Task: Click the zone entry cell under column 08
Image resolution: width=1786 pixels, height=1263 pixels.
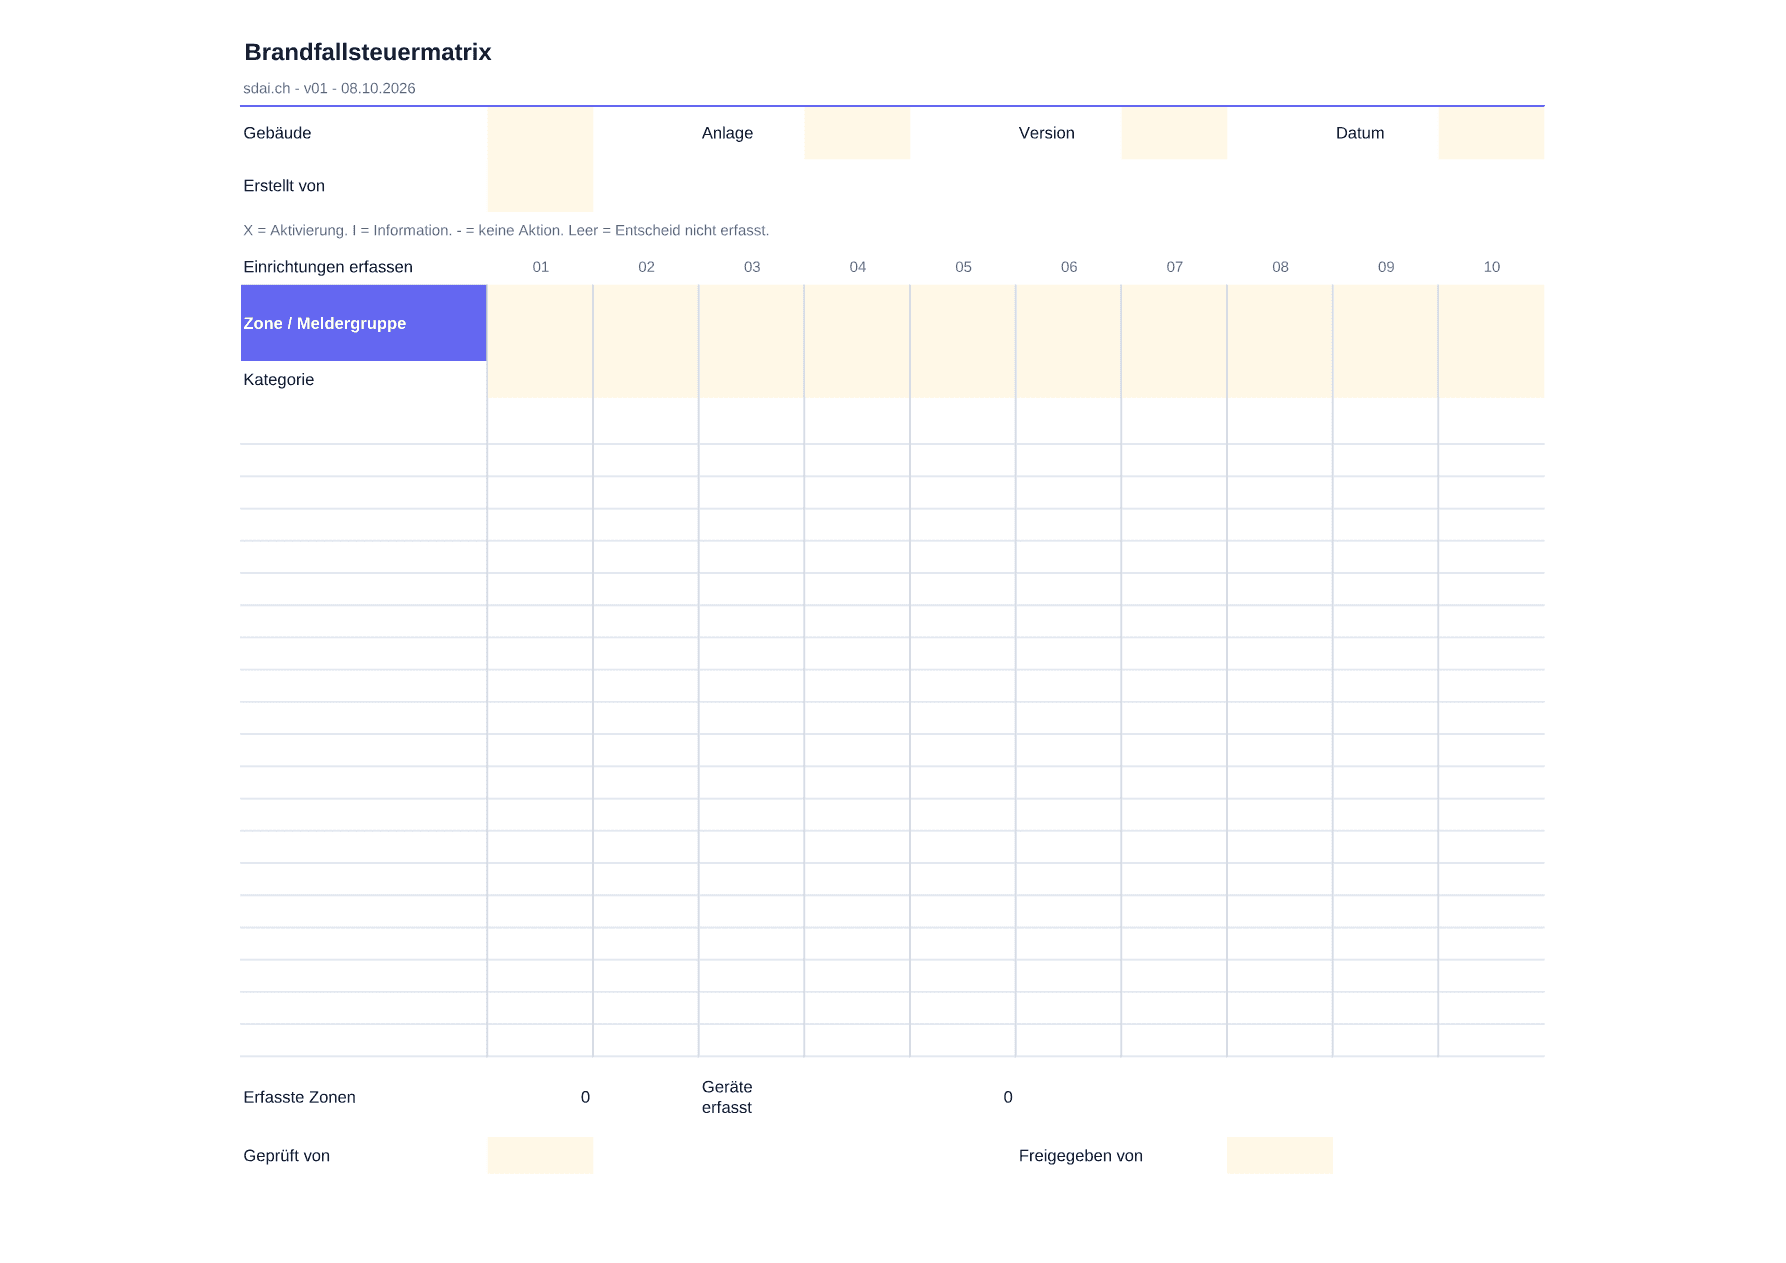Action: pyautogui.click(x=1280, y=323)
